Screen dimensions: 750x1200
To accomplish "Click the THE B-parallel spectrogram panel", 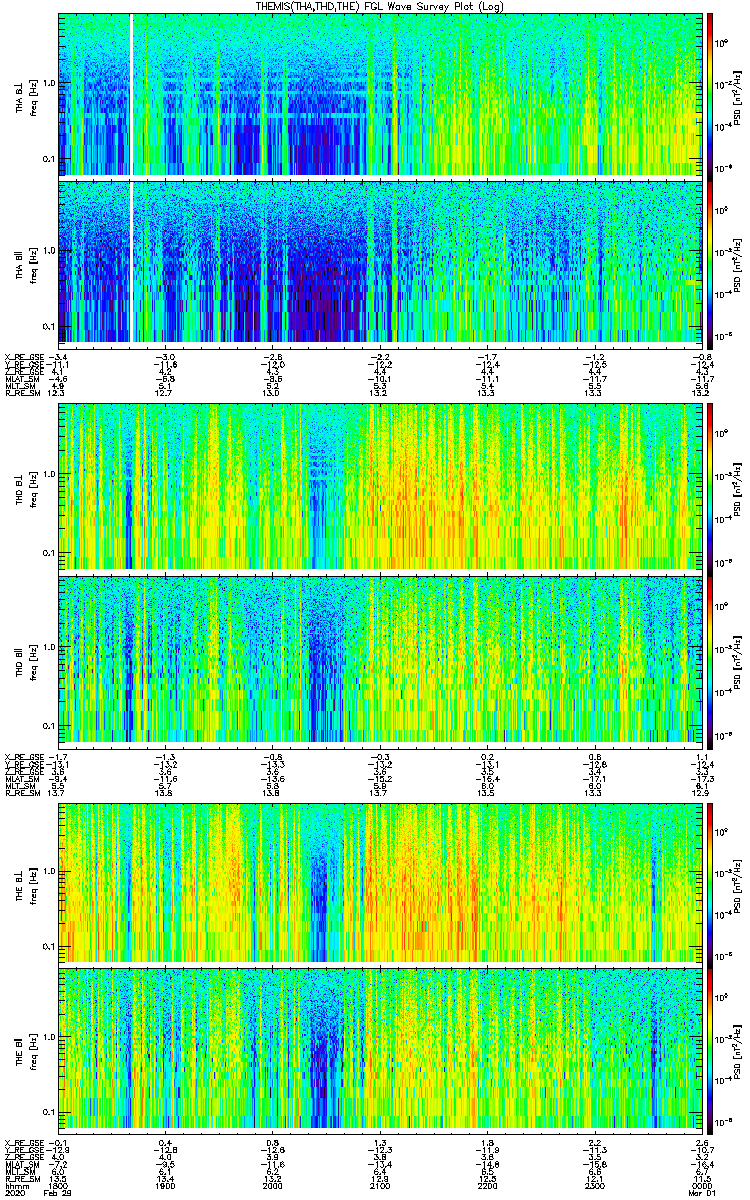I will click(x=380, y=1050).
